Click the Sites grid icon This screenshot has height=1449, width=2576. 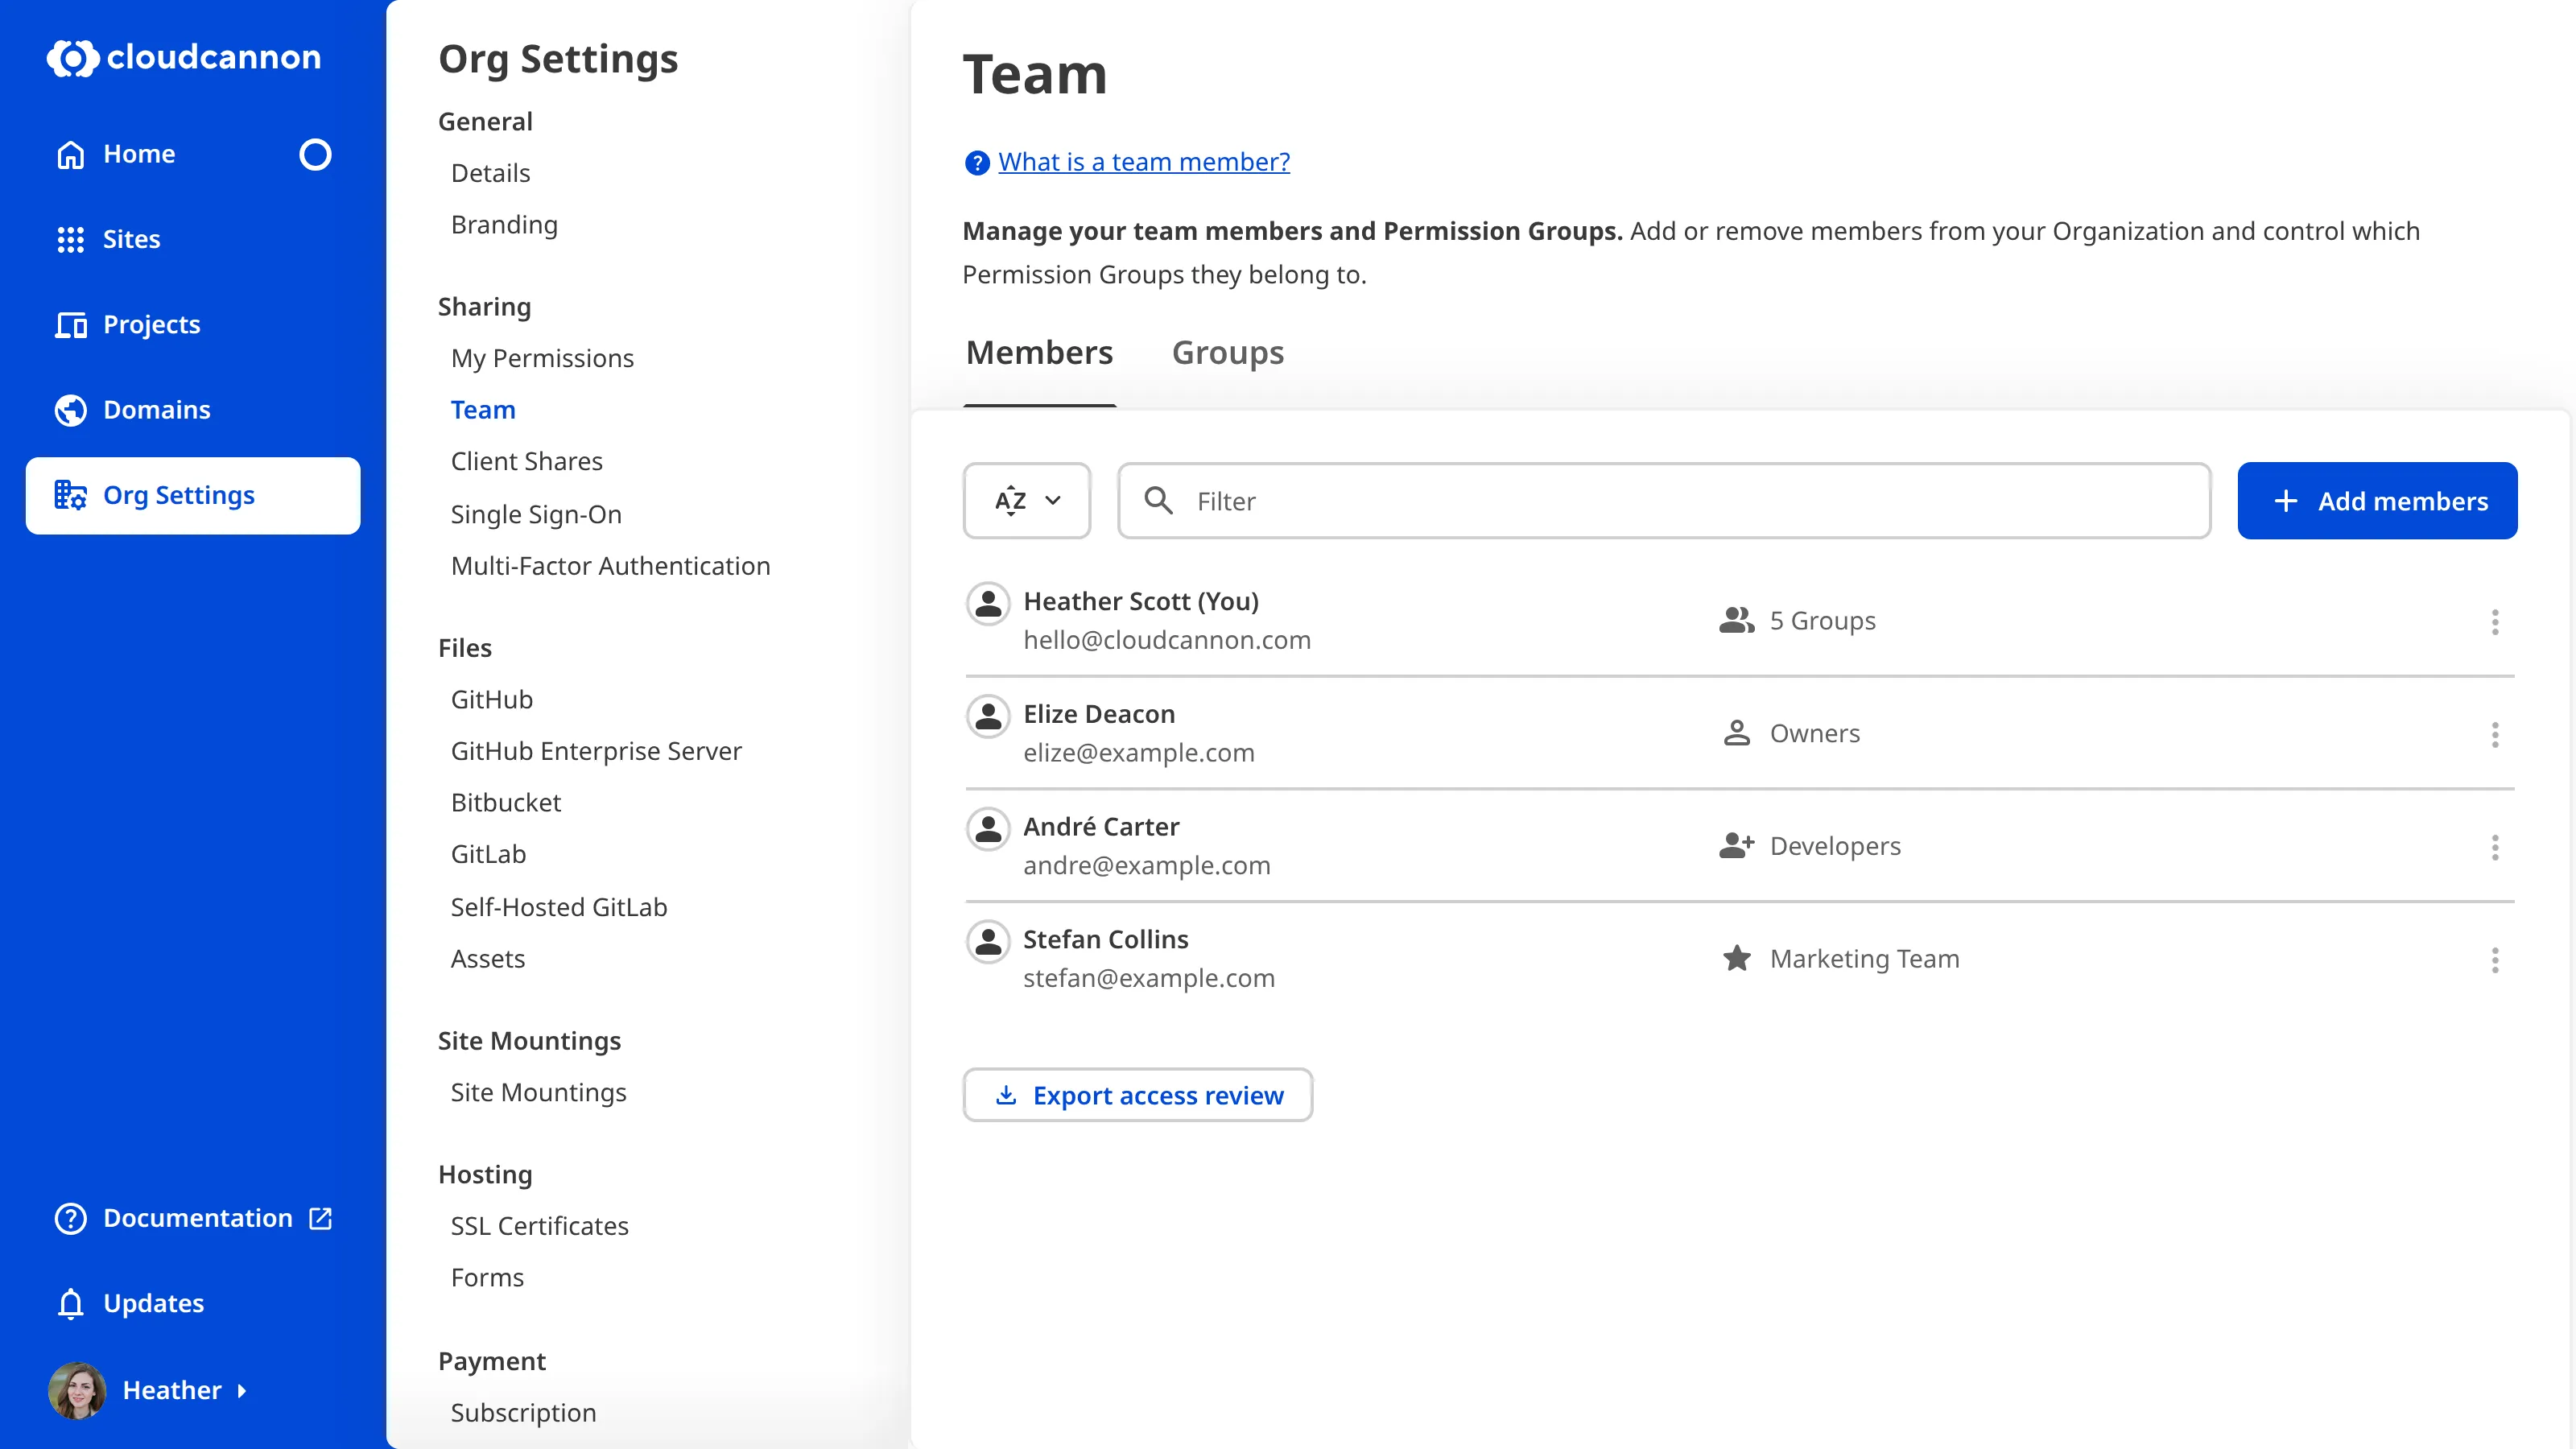click(70, 239)
